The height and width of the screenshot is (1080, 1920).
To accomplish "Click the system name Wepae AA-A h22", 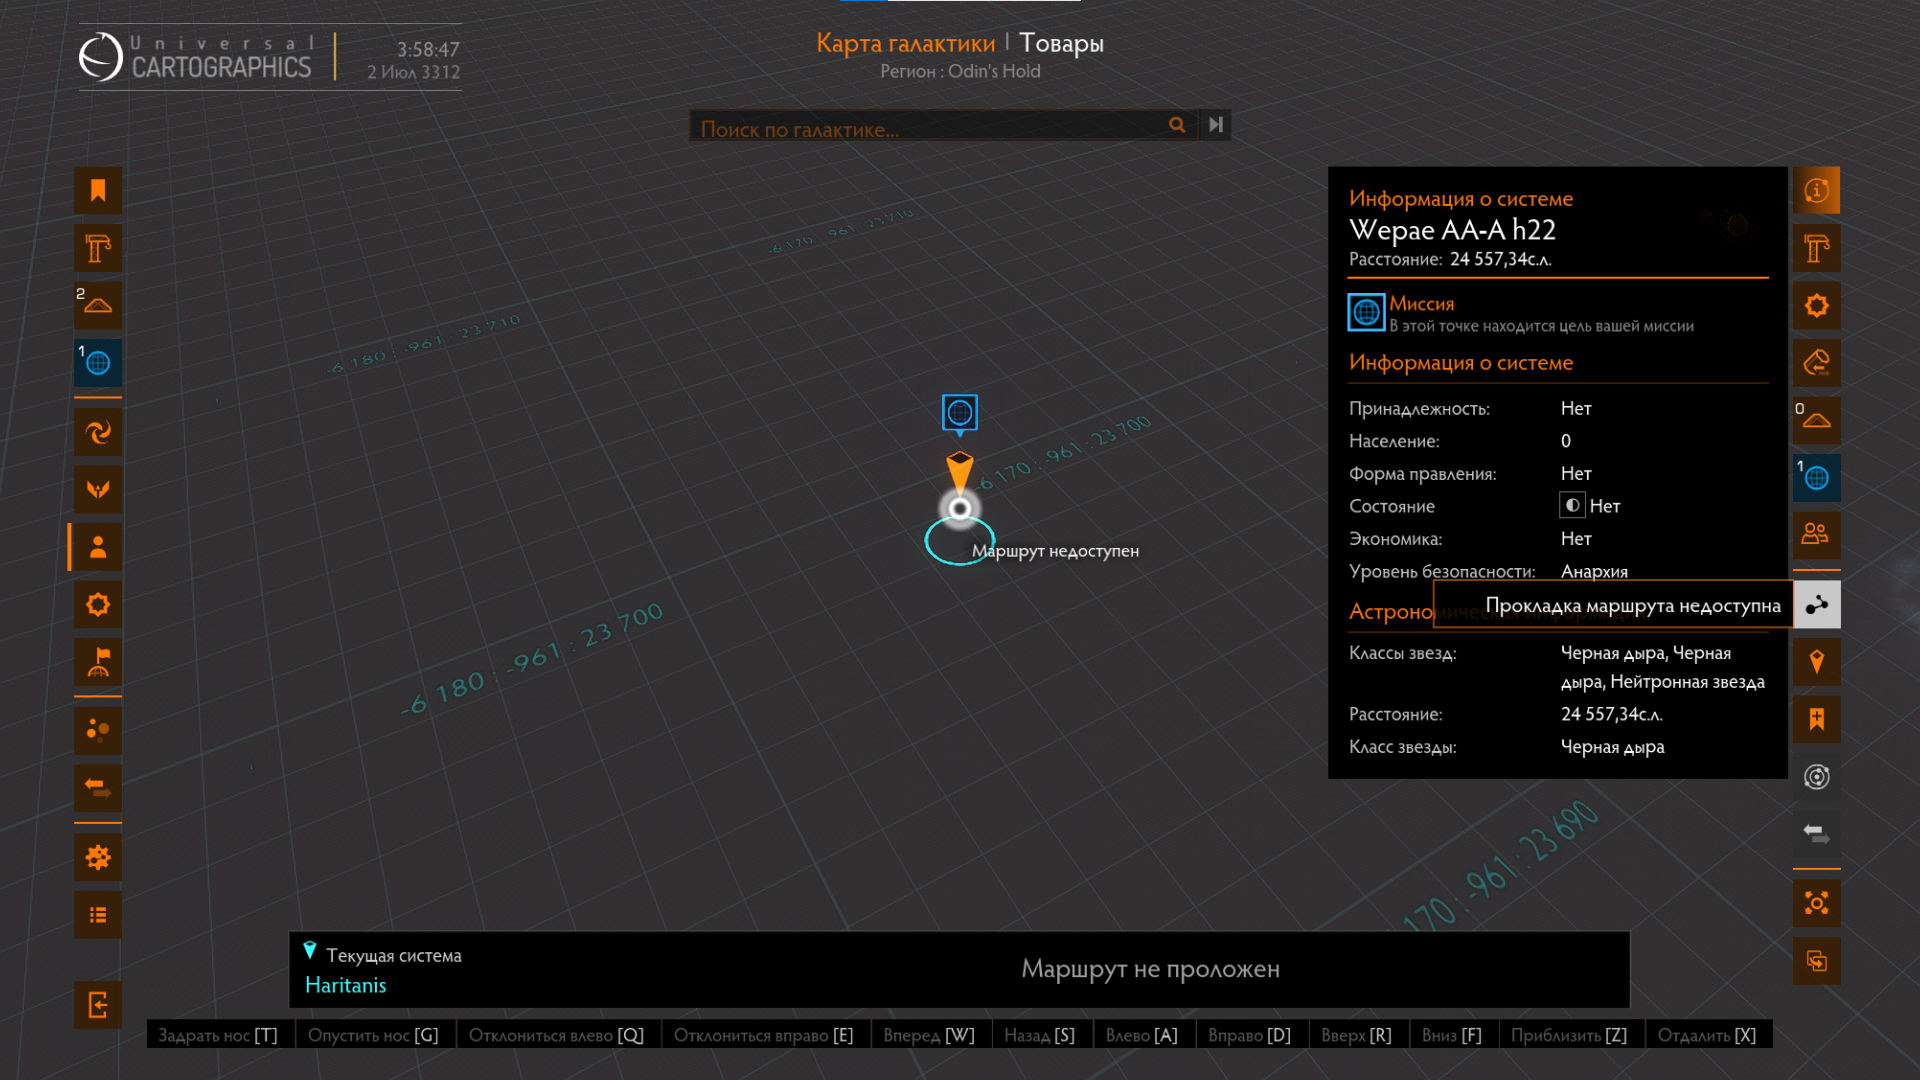I will 1452,230.
